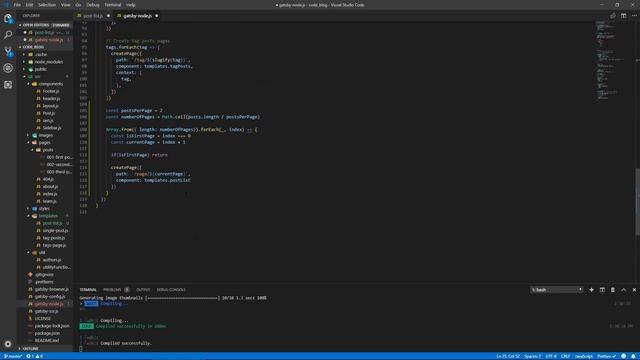Open the Extensions view

[x=8, y=84]
